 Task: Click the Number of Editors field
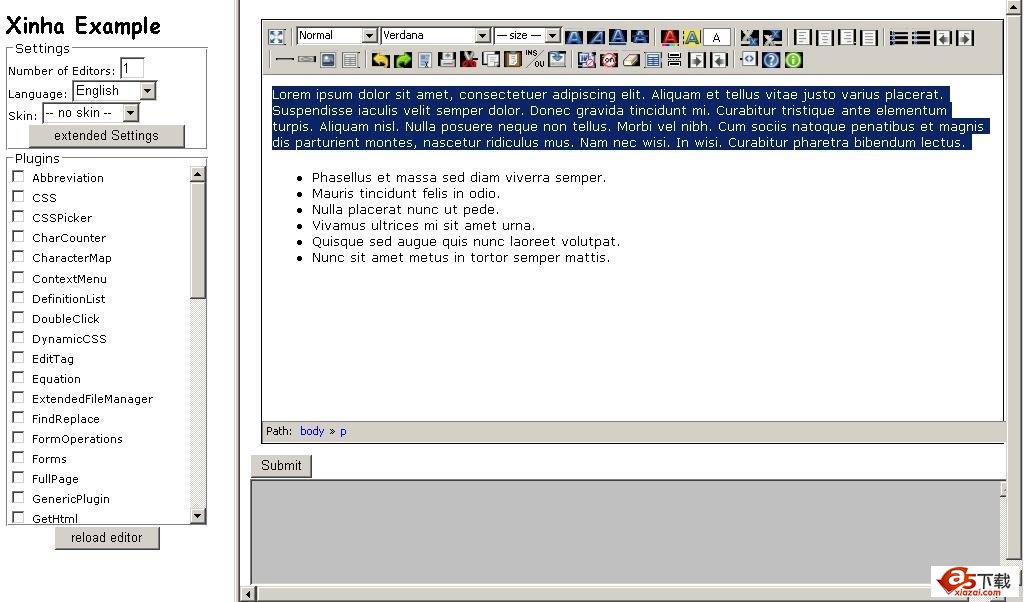click(x=132, y=69)
